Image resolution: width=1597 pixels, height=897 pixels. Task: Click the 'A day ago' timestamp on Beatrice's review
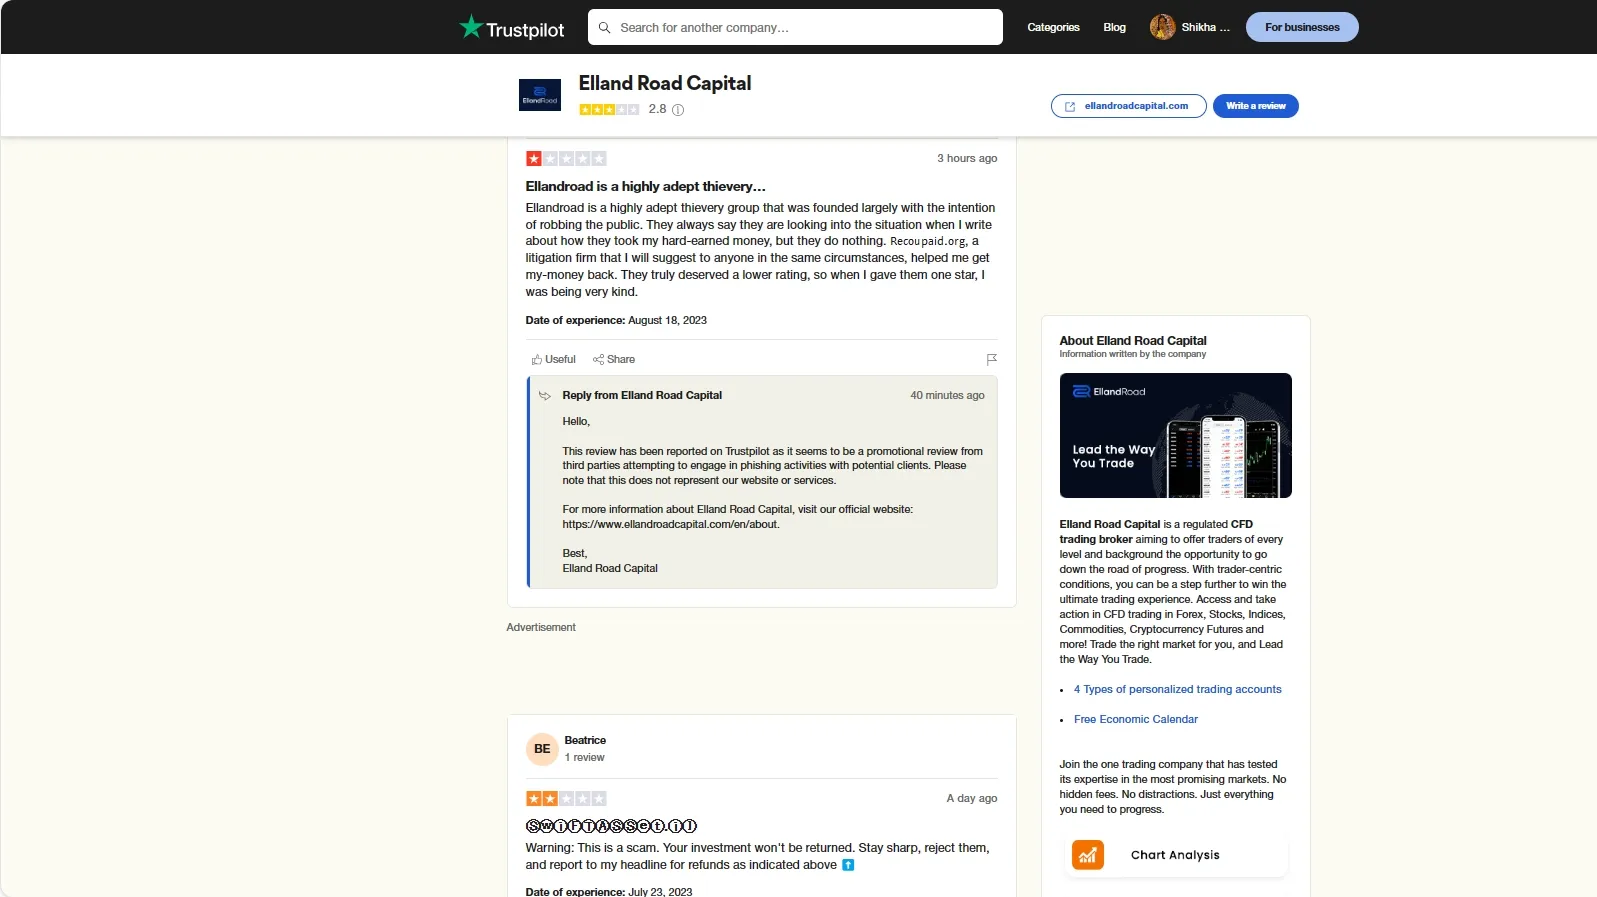pyautogui.click(x=972, y=798)
